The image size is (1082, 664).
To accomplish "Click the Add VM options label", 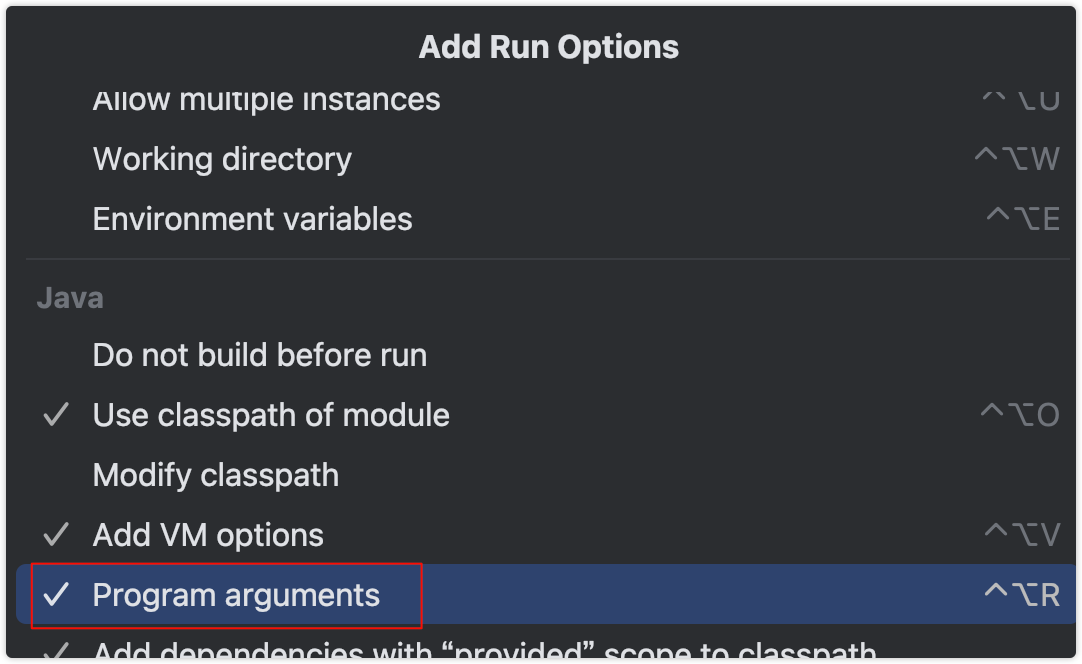I will 208,535.
